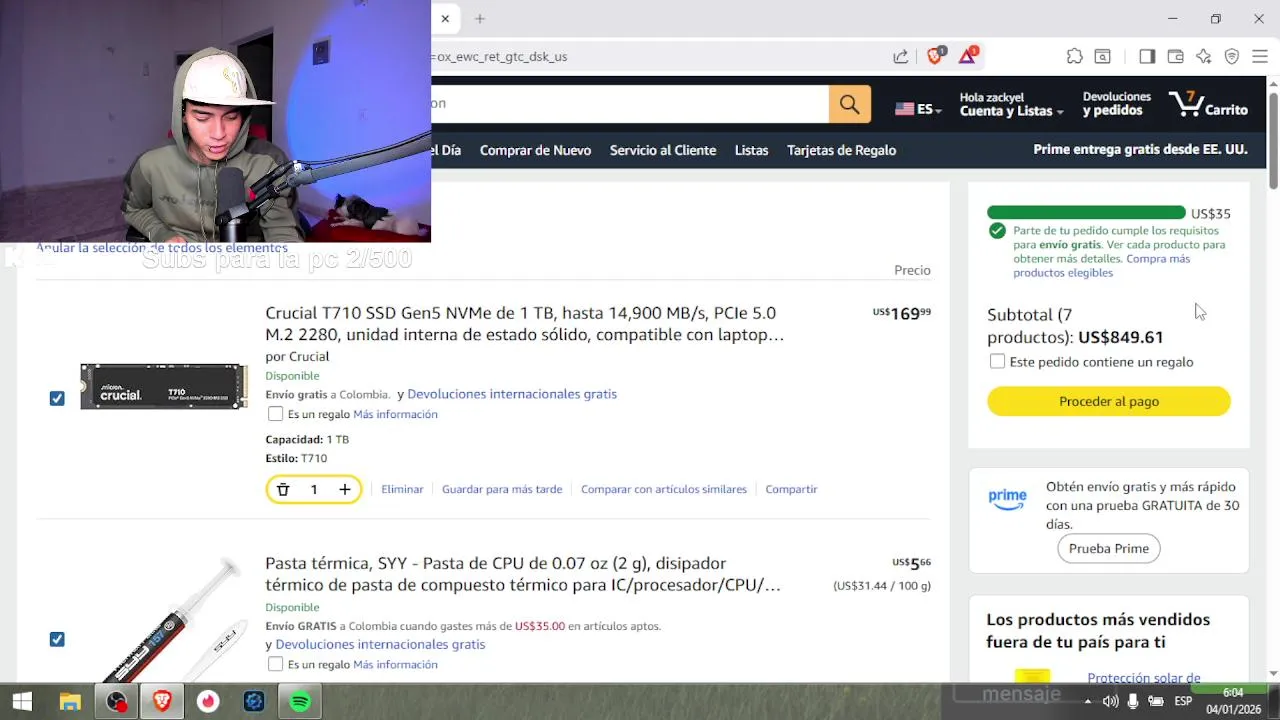Click the share page icon in address bar

point(901,56)
